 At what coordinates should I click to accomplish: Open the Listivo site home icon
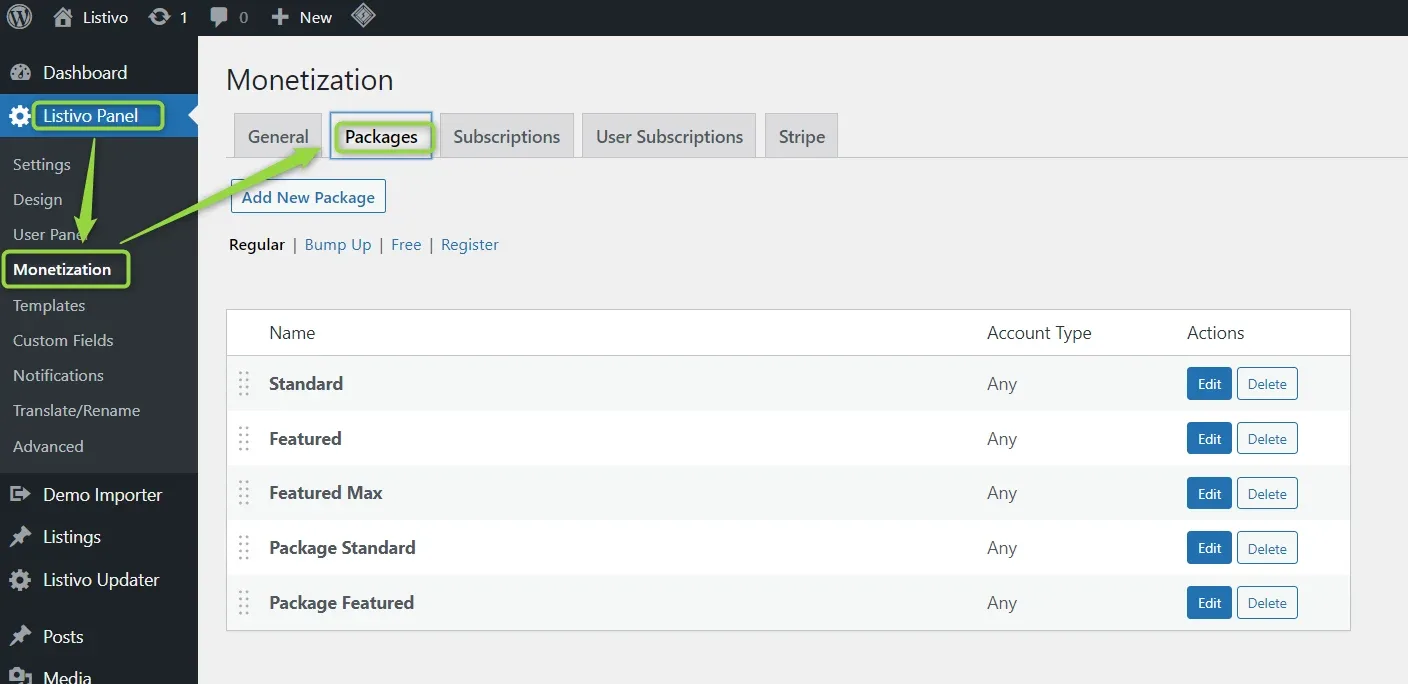click(x=62, y=17)
